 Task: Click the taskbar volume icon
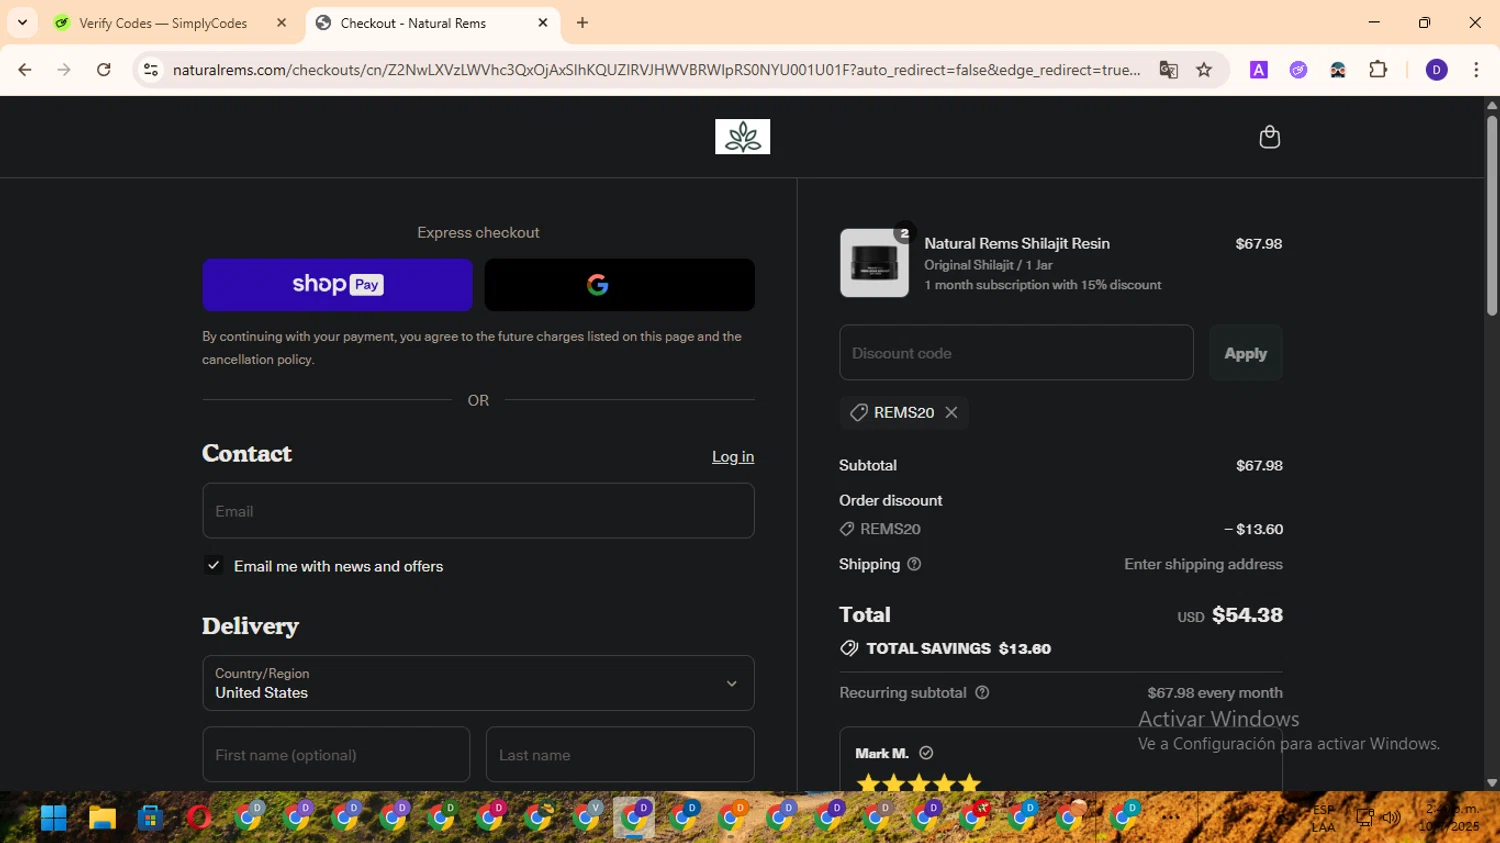click(1391, 818)
